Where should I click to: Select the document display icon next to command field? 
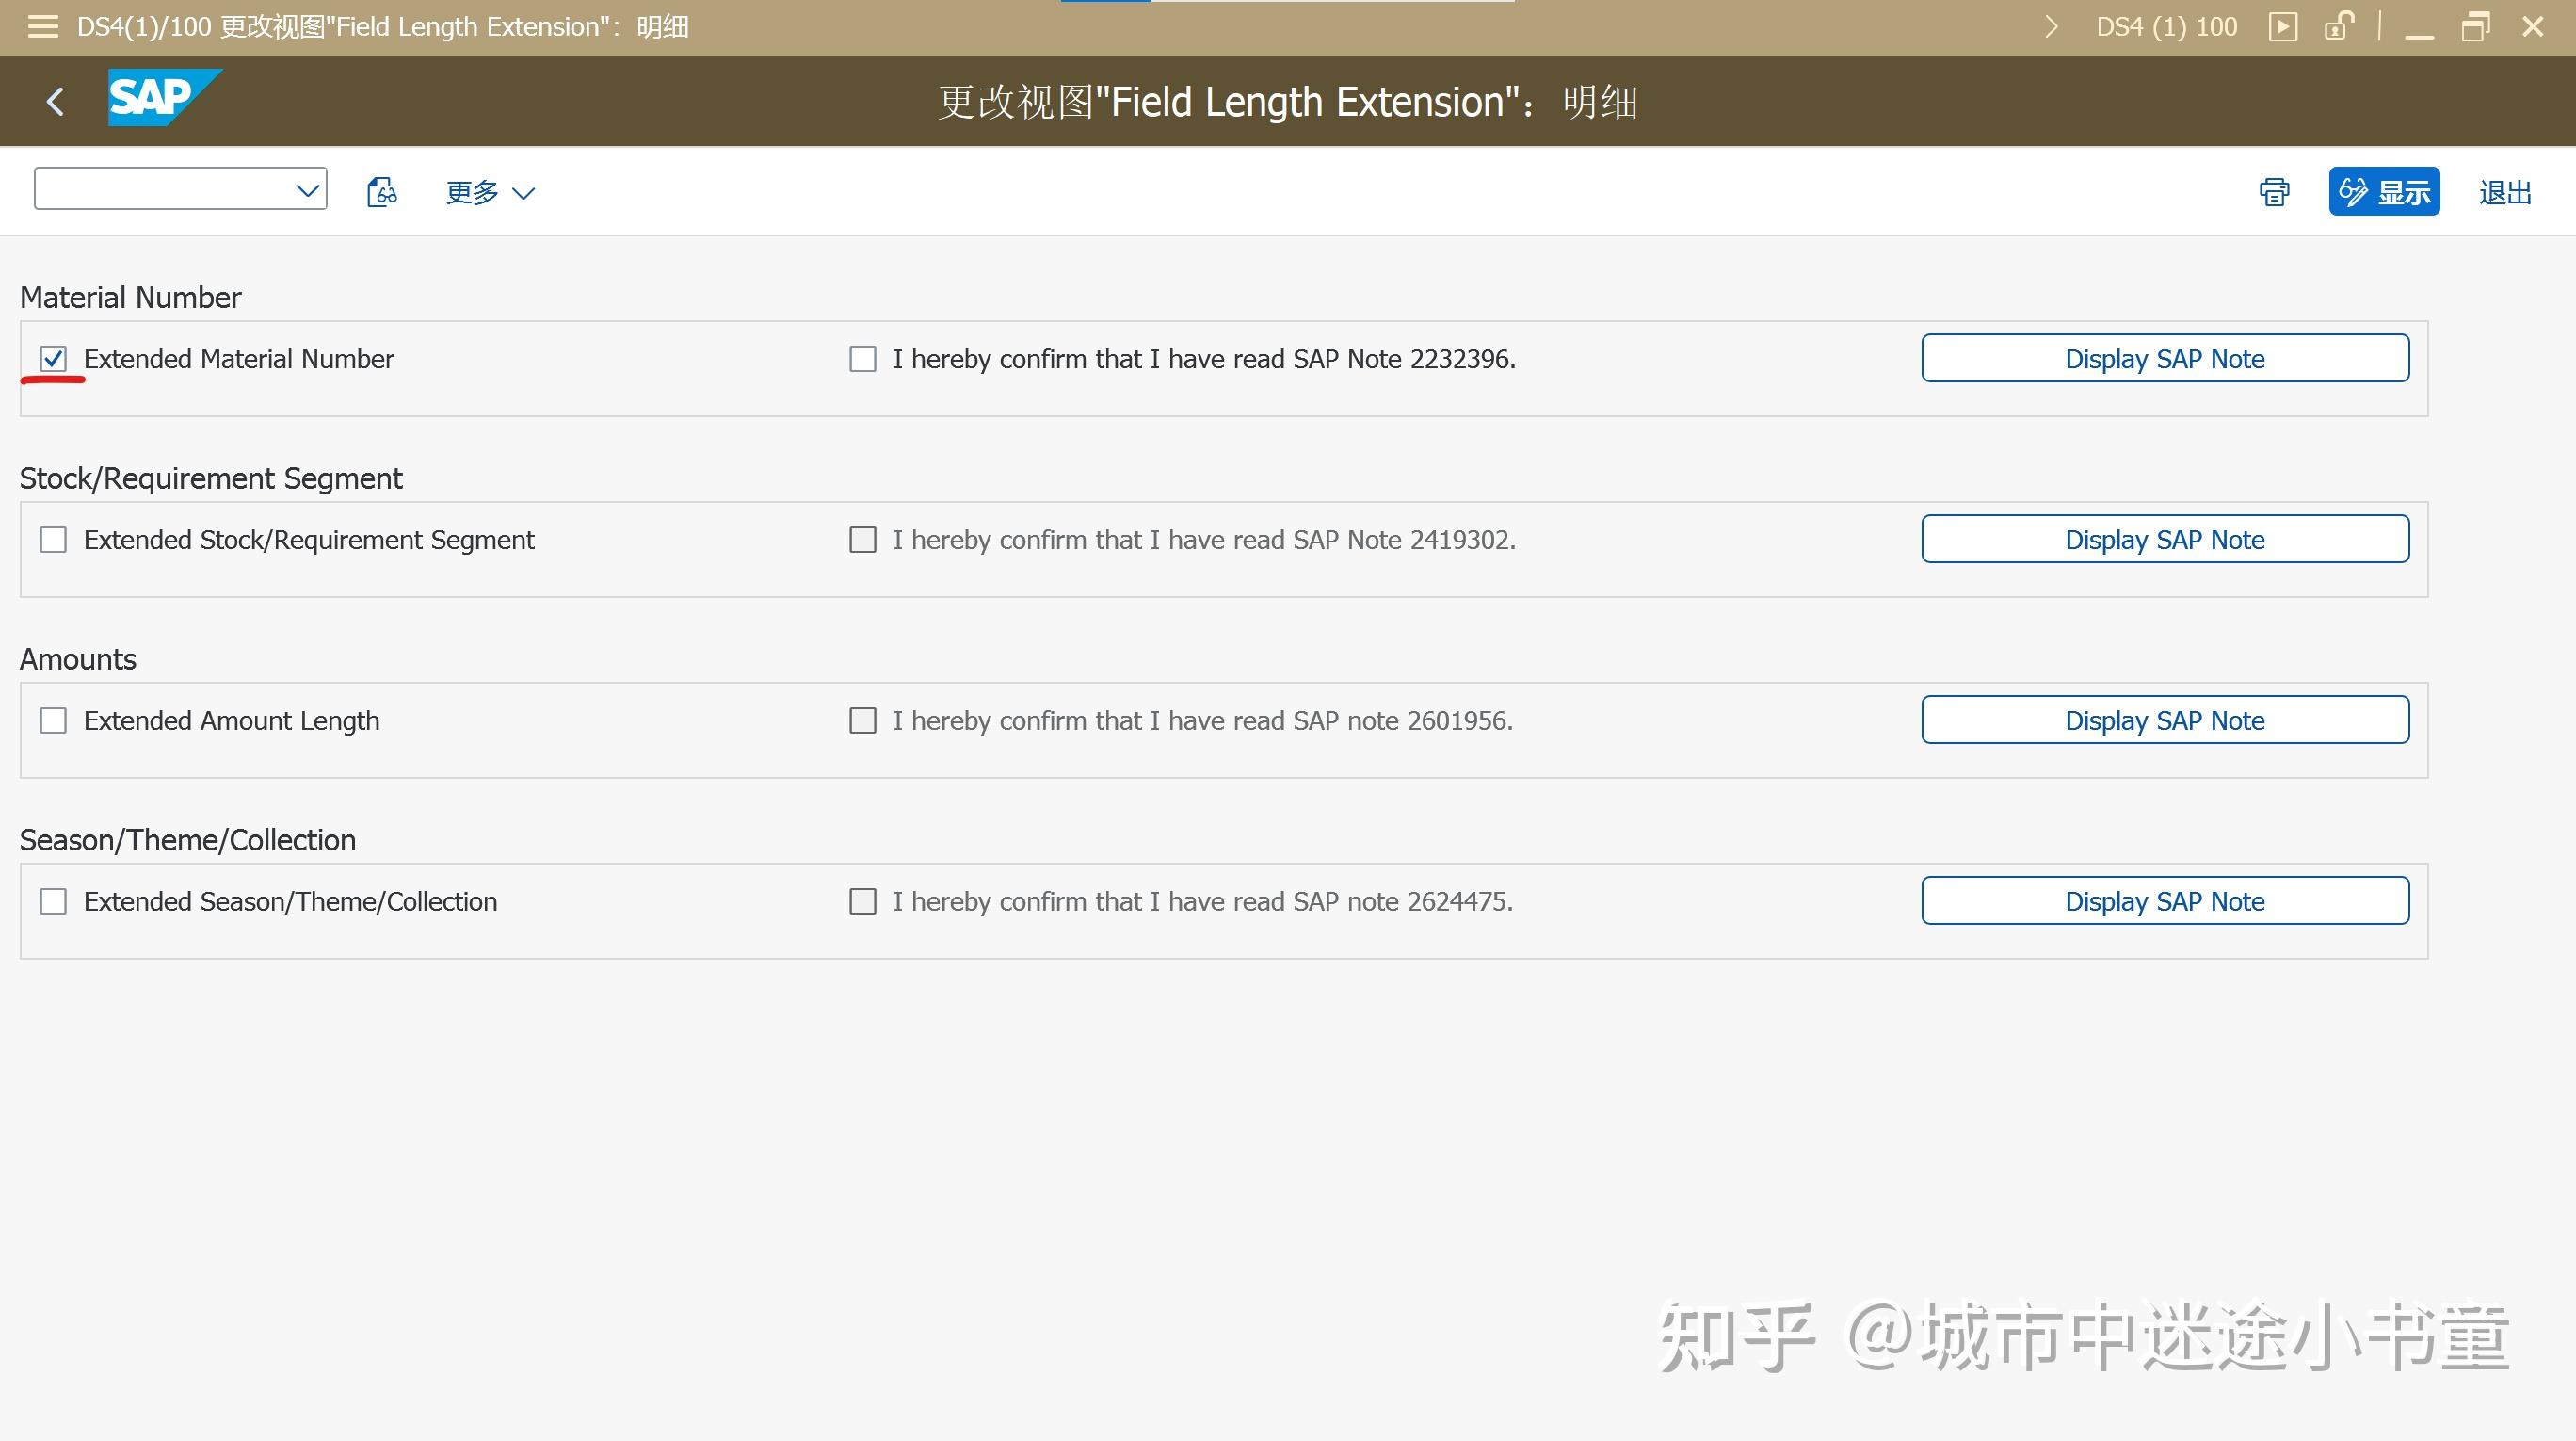pyautogui.click(x=381, y=191)
